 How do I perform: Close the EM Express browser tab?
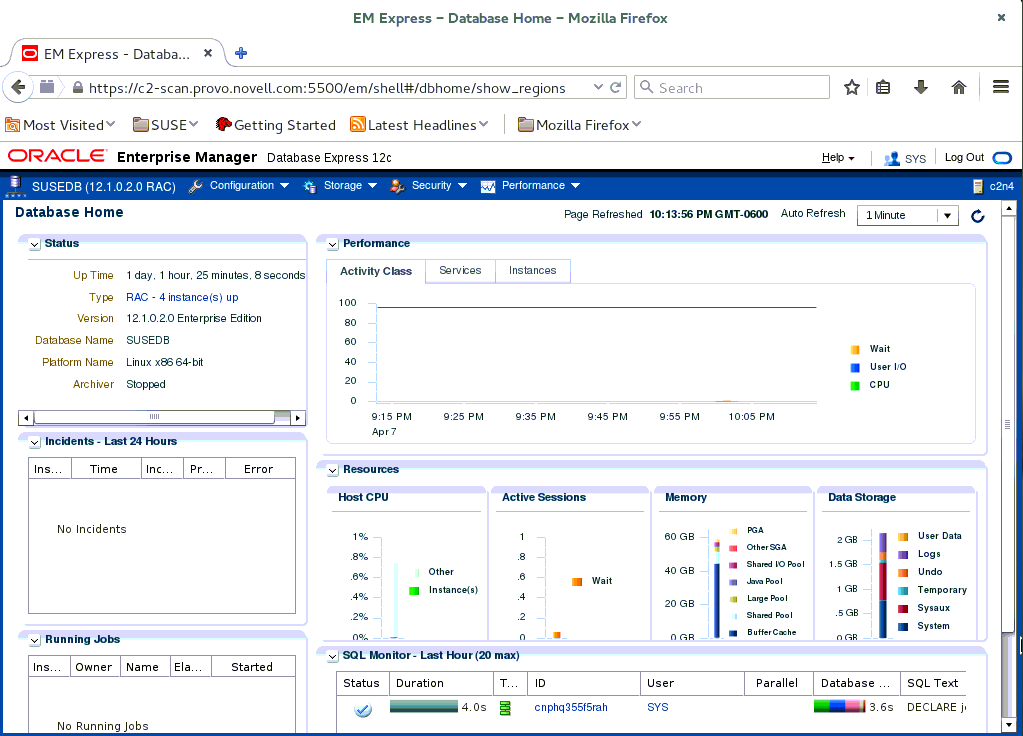pyautogui.click(x=207, y=53)
